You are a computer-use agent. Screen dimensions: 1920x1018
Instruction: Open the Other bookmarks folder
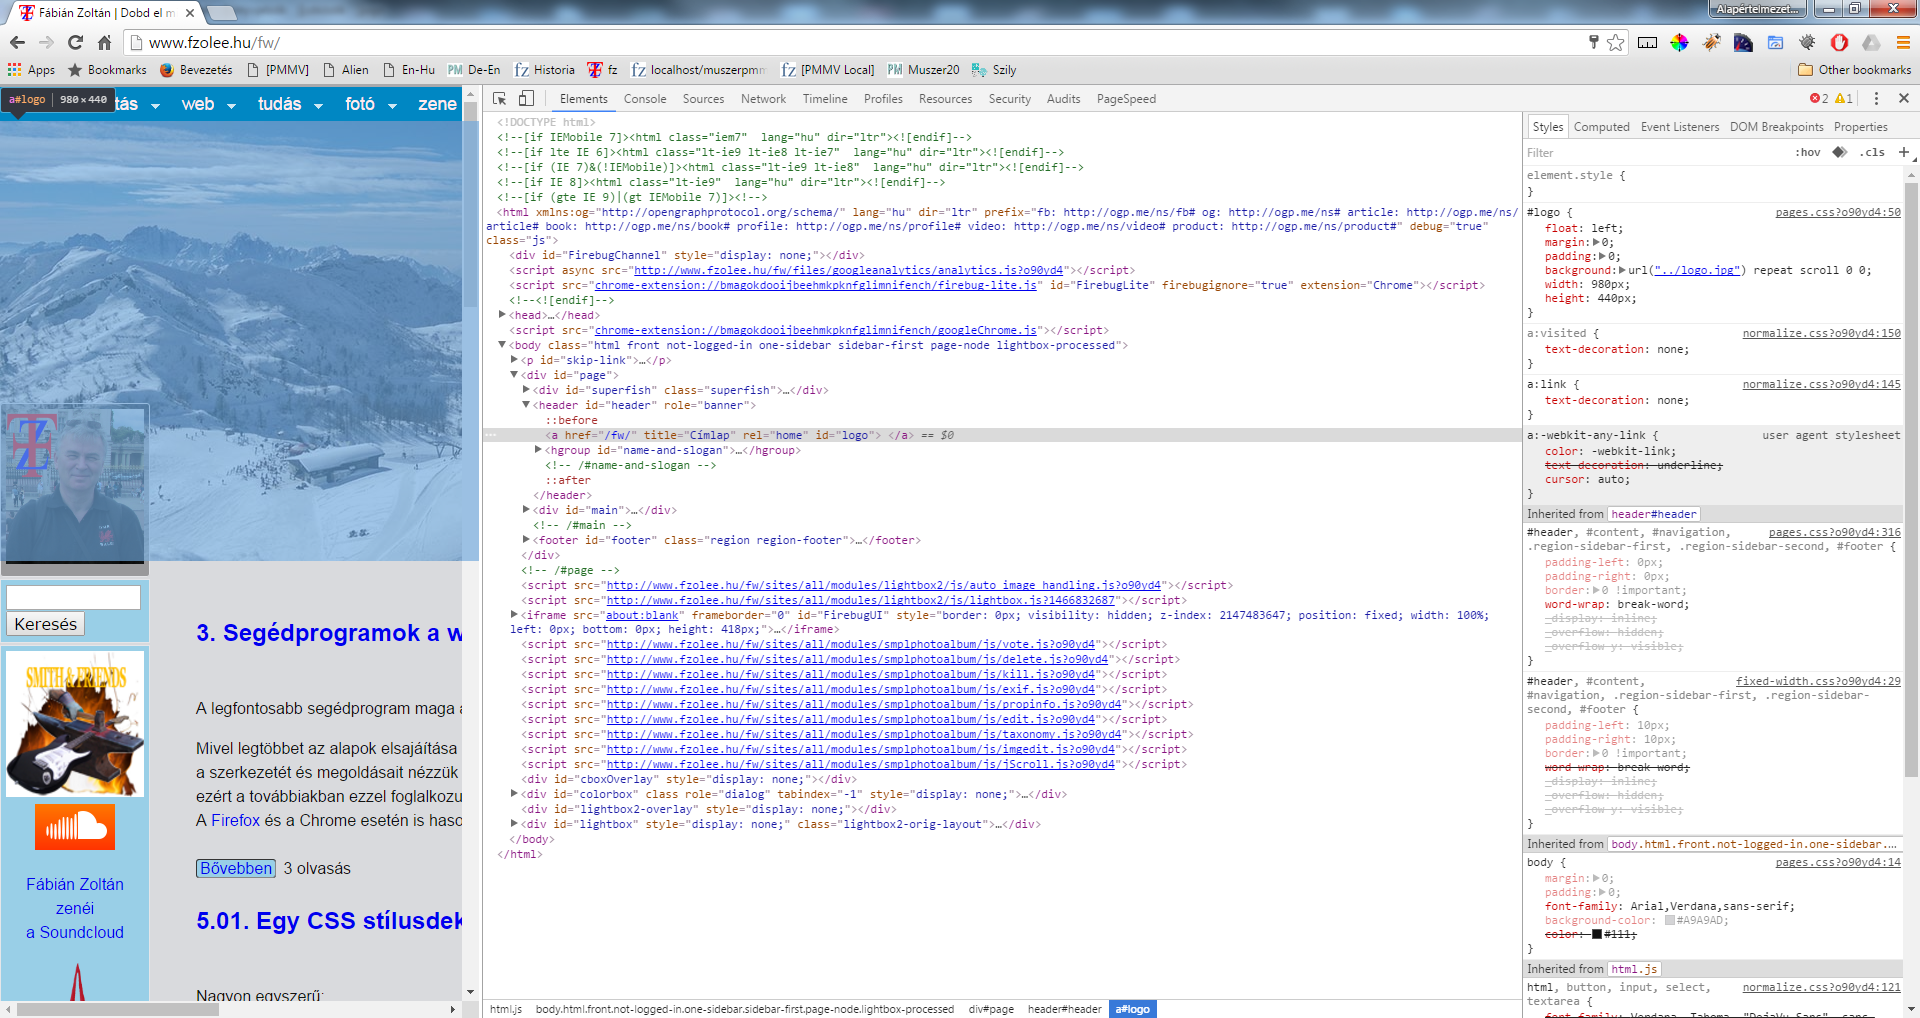pyautogui.click(x=1854, y=70)
